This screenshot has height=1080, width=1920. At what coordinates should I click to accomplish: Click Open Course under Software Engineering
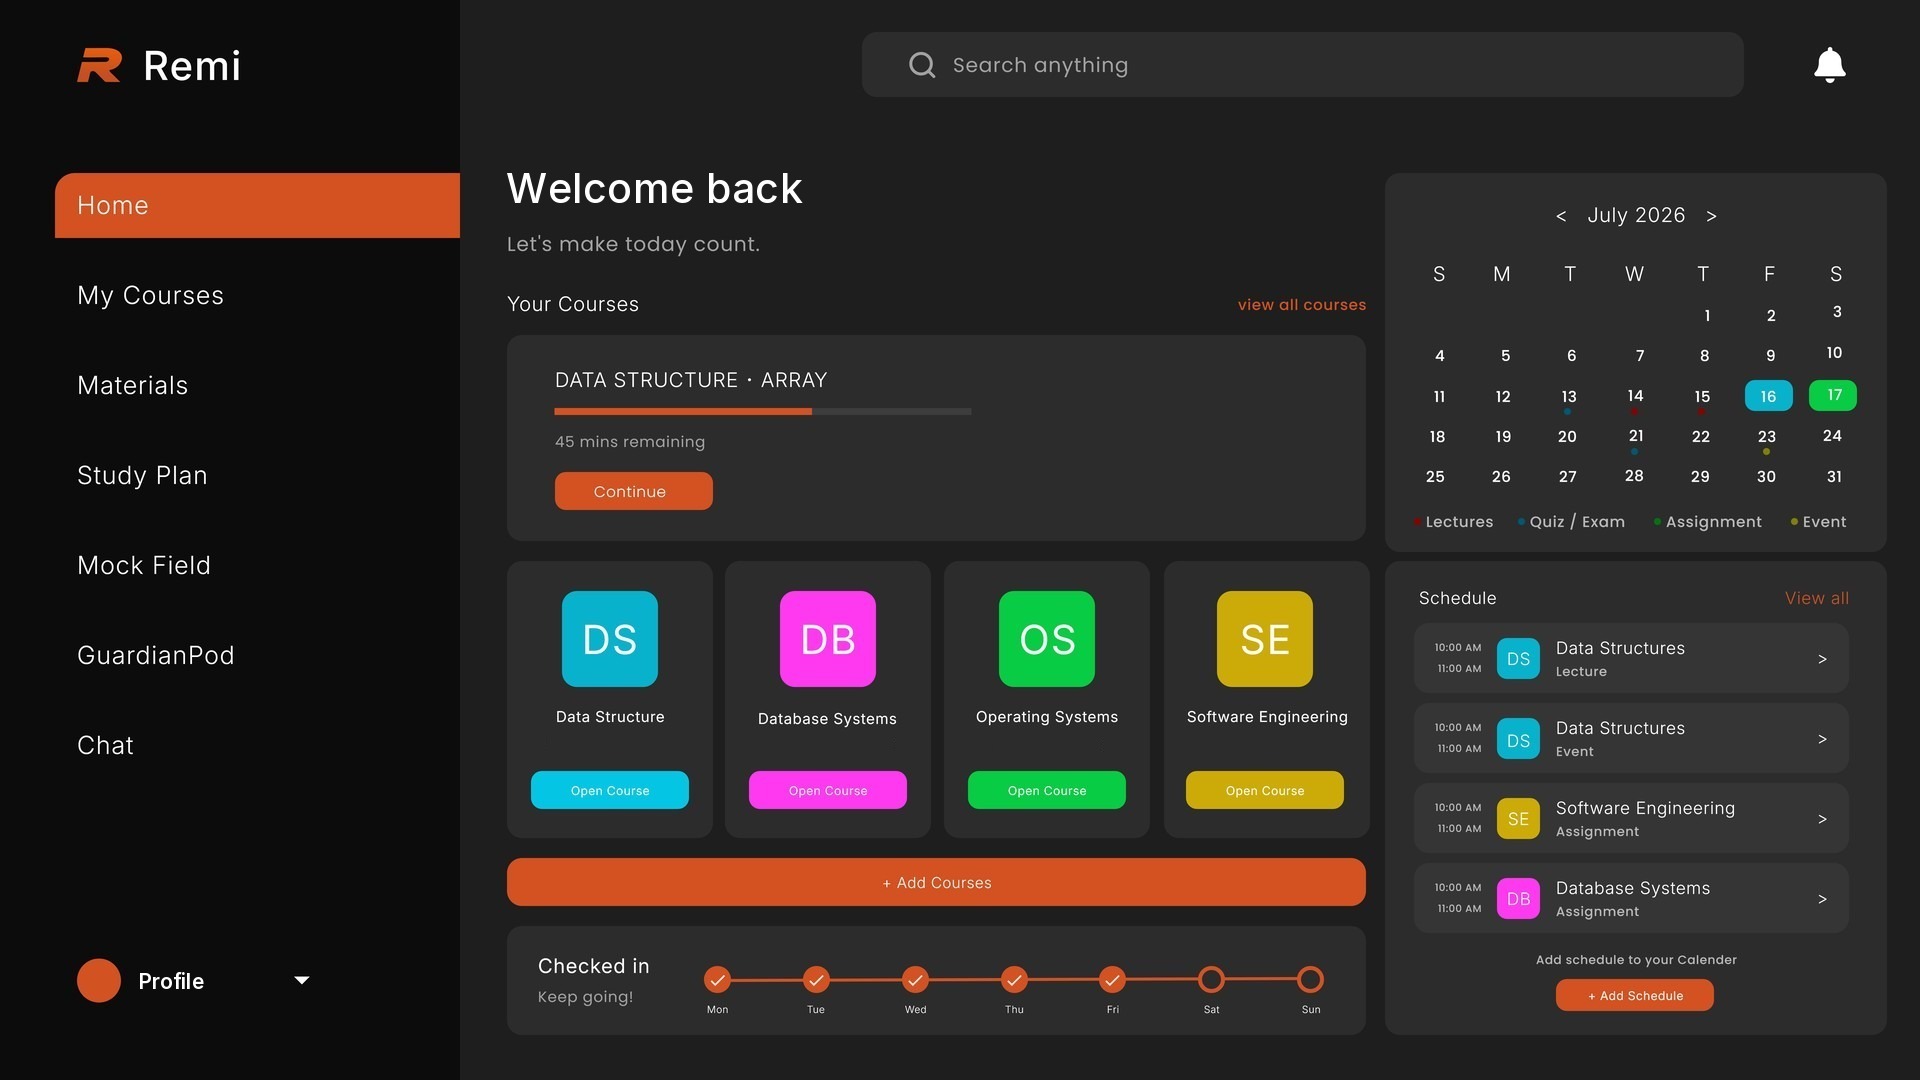pos(1265,790)
